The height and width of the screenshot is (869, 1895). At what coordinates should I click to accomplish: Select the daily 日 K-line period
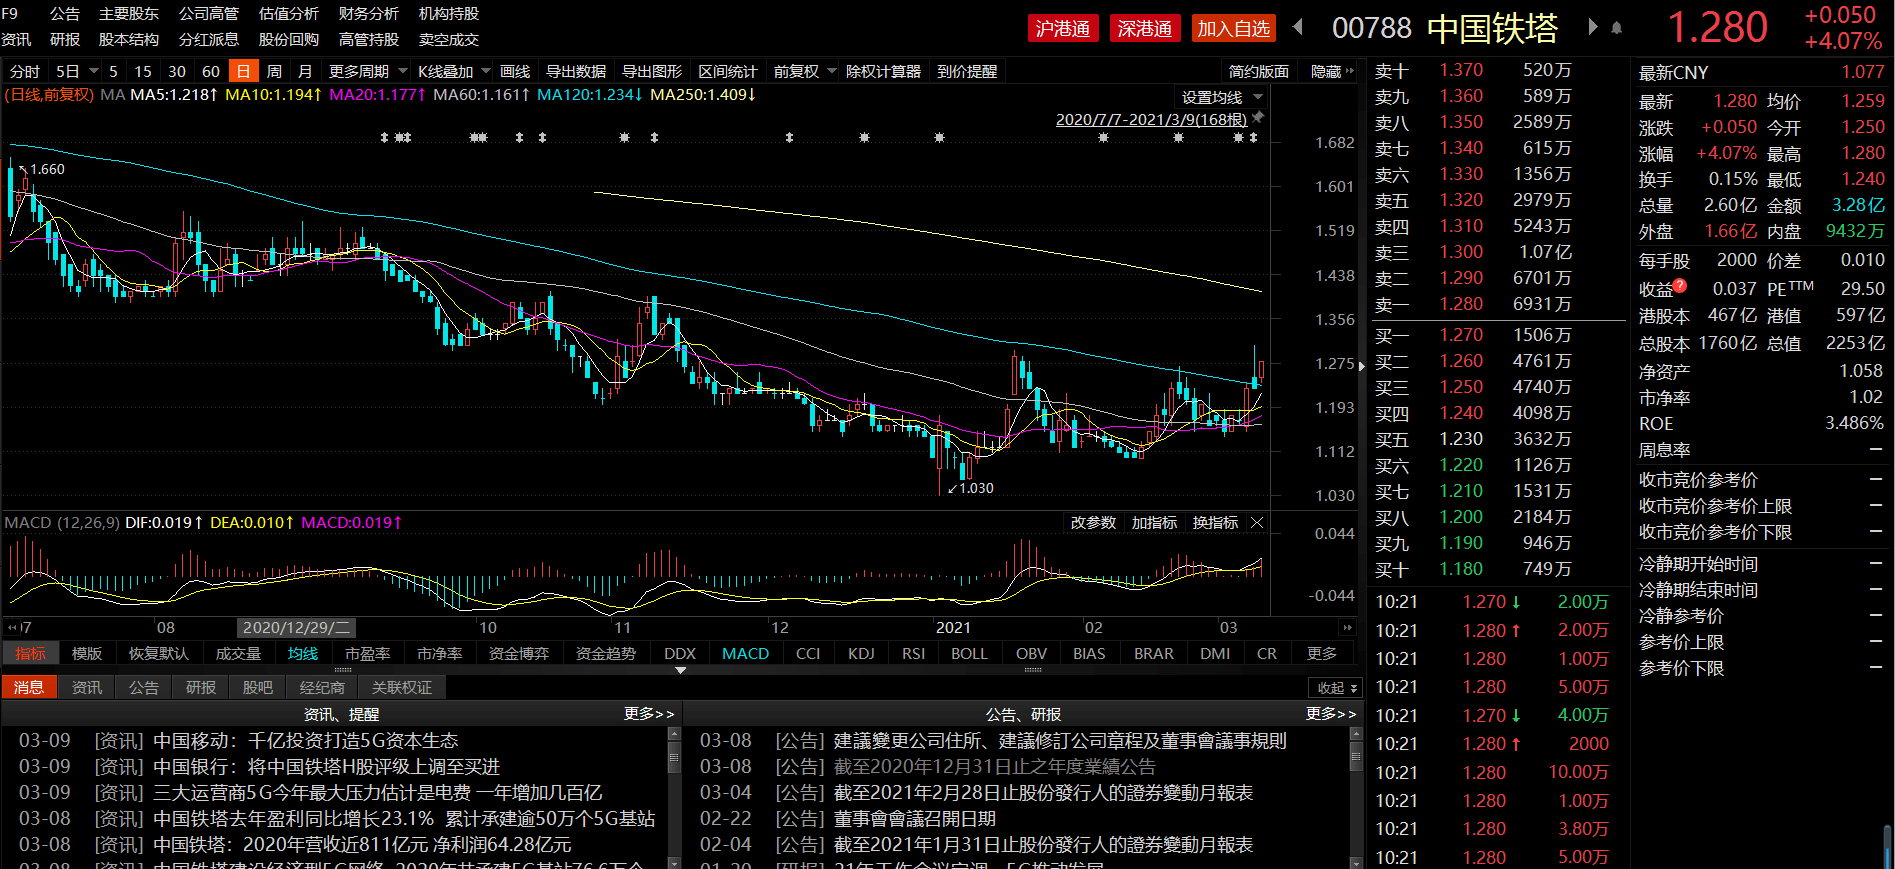tap(243, 71)
